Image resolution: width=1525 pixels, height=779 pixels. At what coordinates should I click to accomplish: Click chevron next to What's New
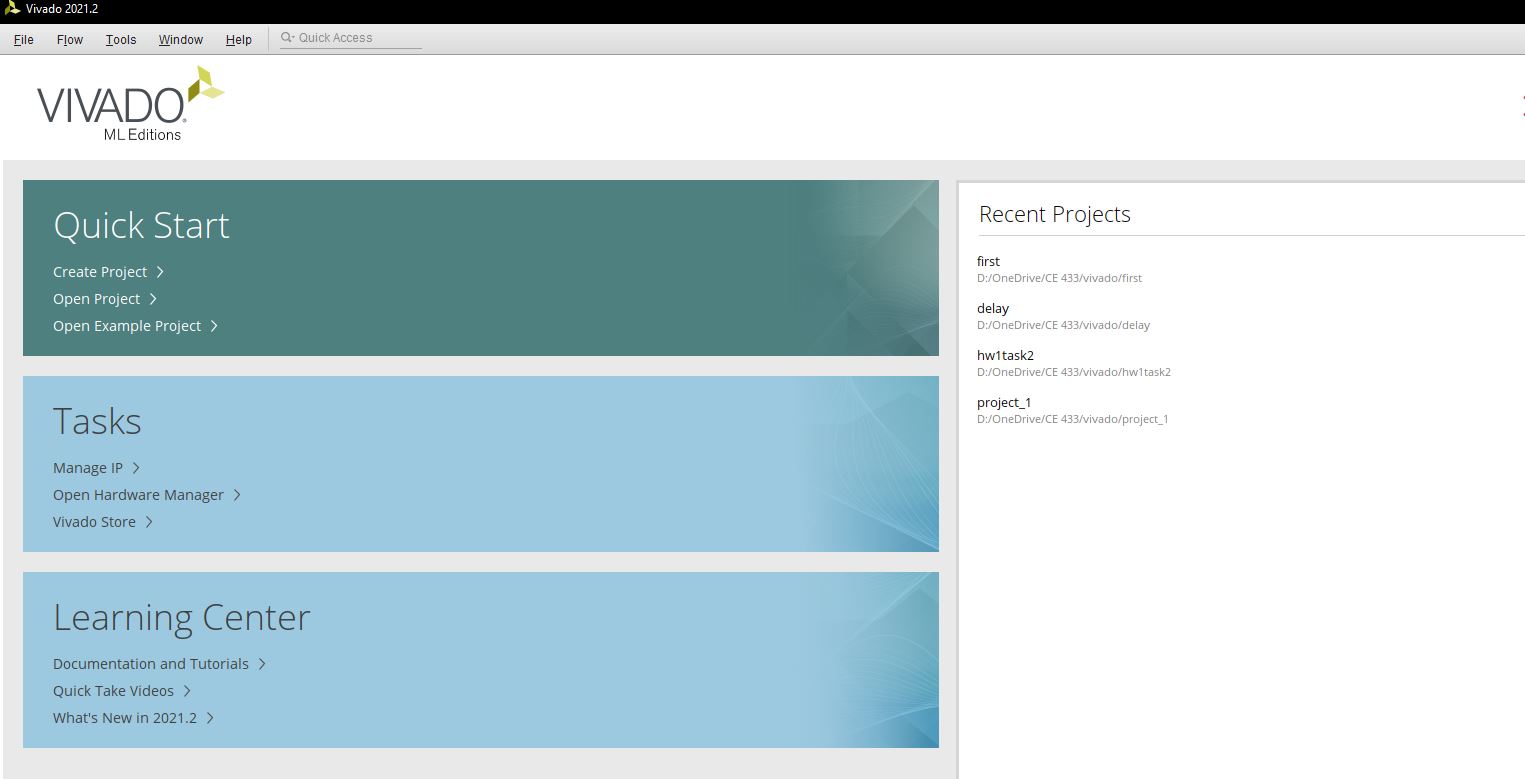click(210, 718)
